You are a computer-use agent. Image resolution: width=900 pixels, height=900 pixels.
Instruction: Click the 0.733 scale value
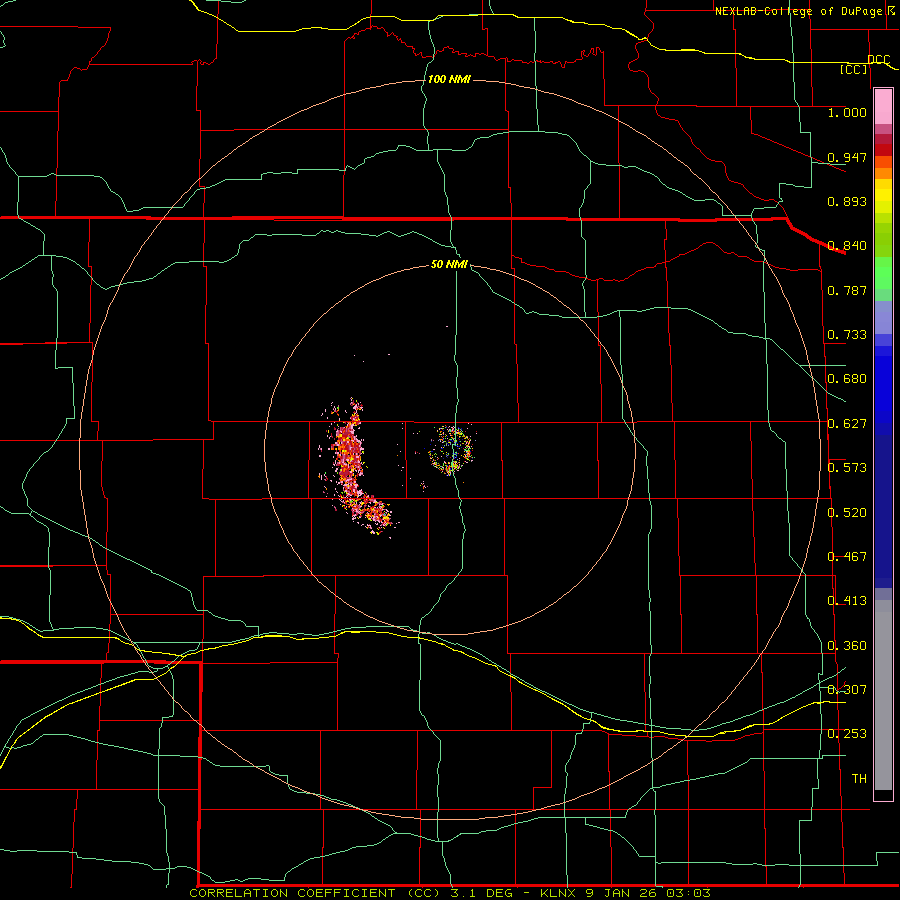pos(847,335)
